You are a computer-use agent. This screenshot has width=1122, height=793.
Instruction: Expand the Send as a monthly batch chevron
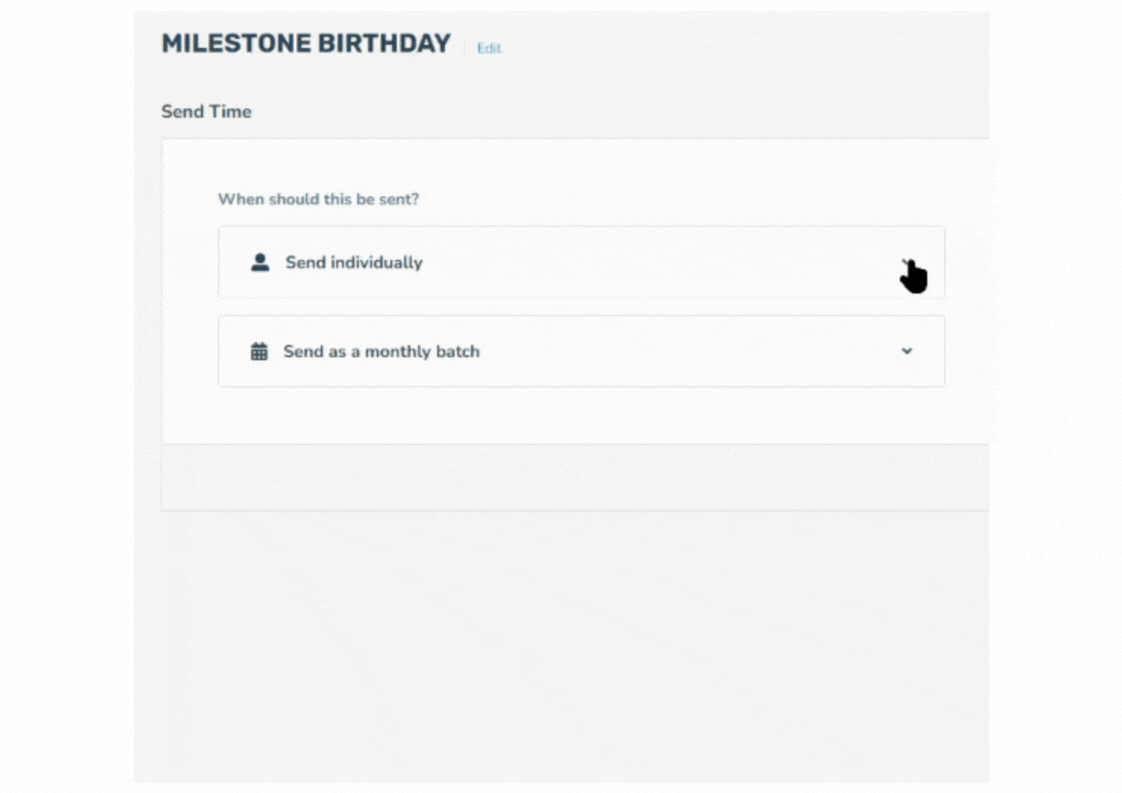pyautogui.click(x=907, y=351)
